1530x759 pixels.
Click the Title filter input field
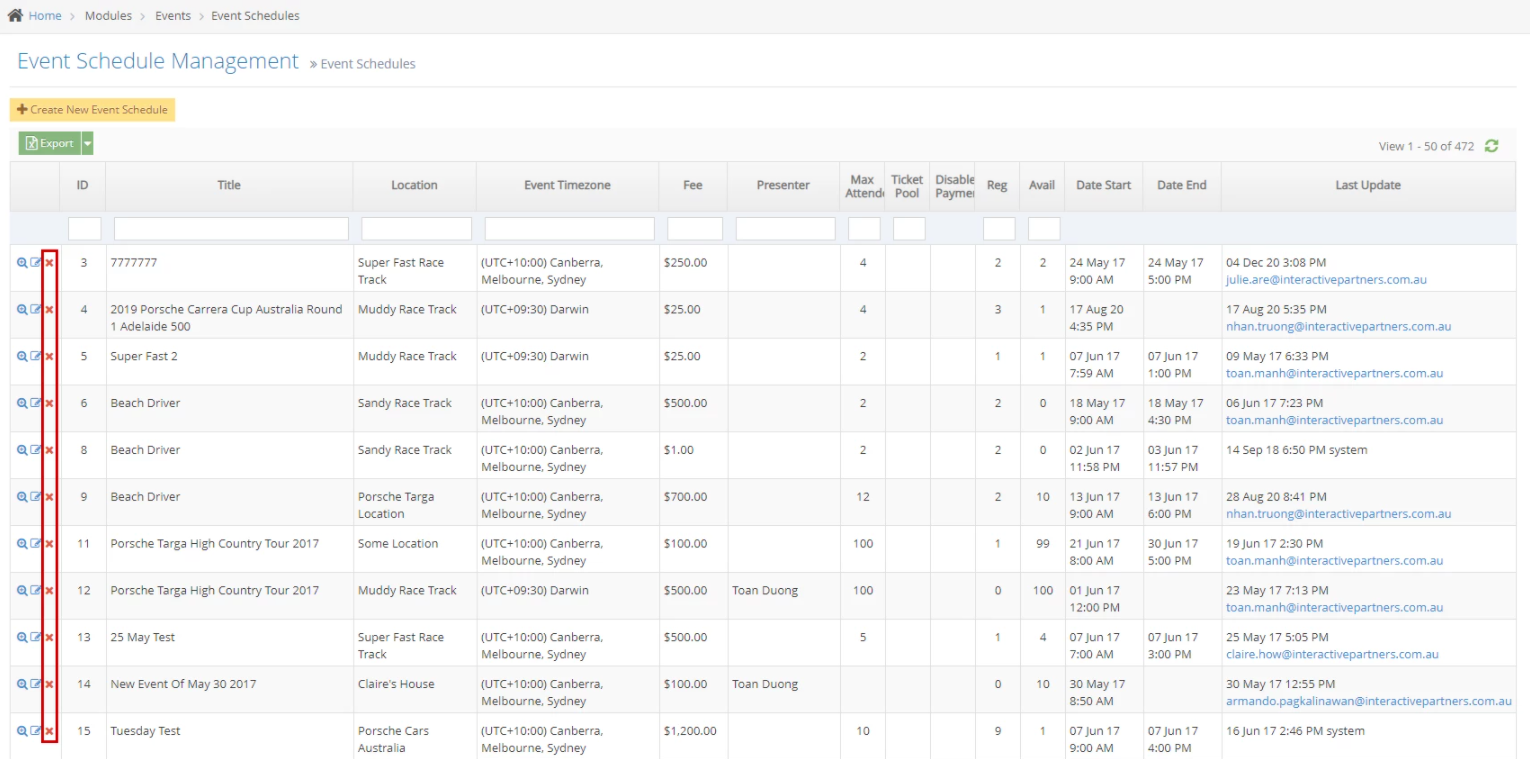click(x=231, y=229)
